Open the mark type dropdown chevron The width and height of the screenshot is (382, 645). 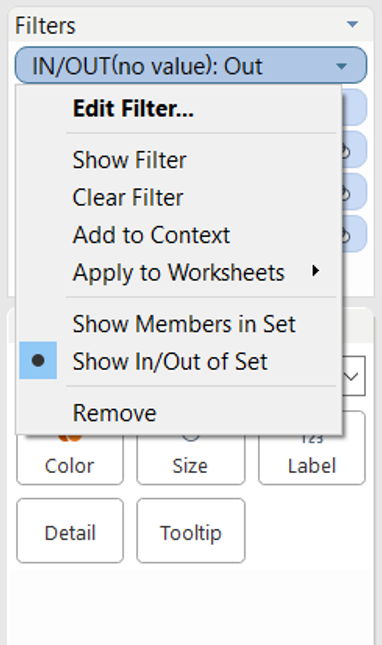tap(353, 376)
